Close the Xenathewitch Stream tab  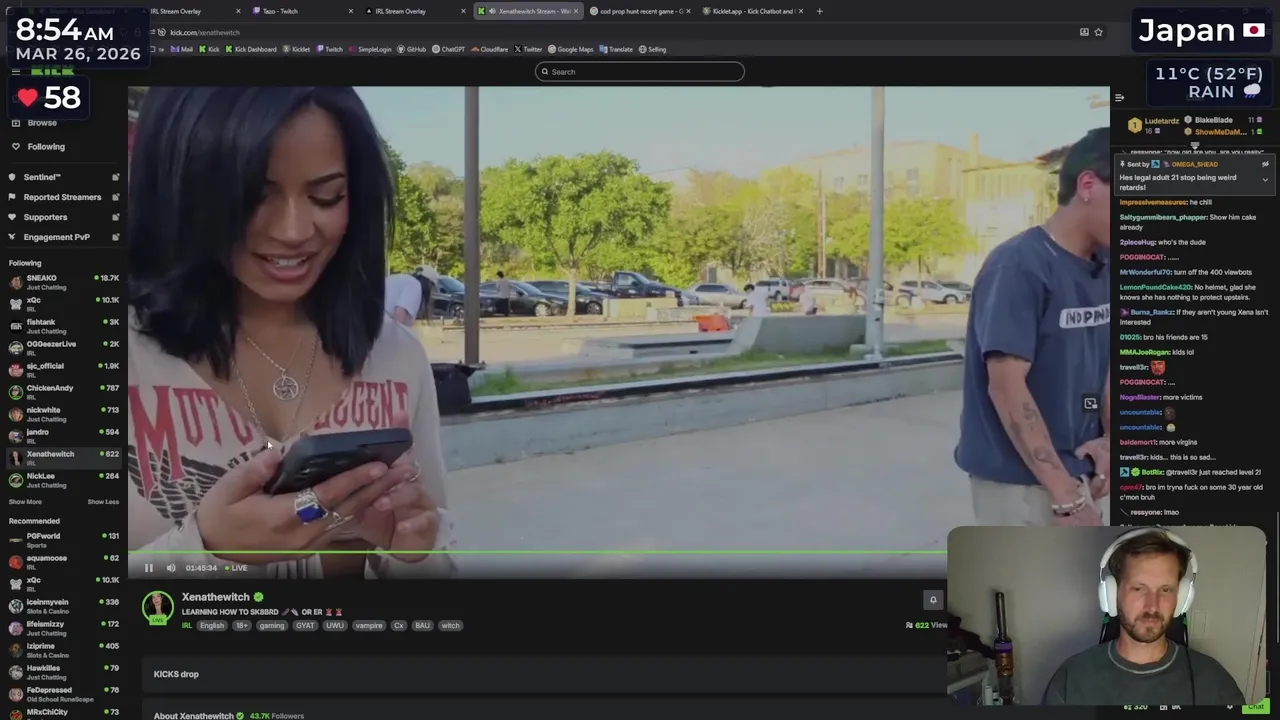tap(576, 11)
